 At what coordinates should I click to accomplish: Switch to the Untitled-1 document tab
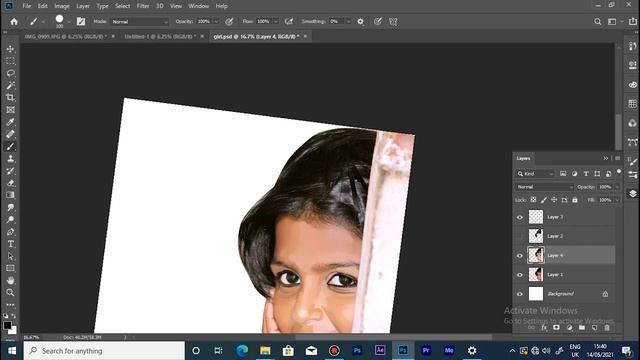[x=160, y=36]
